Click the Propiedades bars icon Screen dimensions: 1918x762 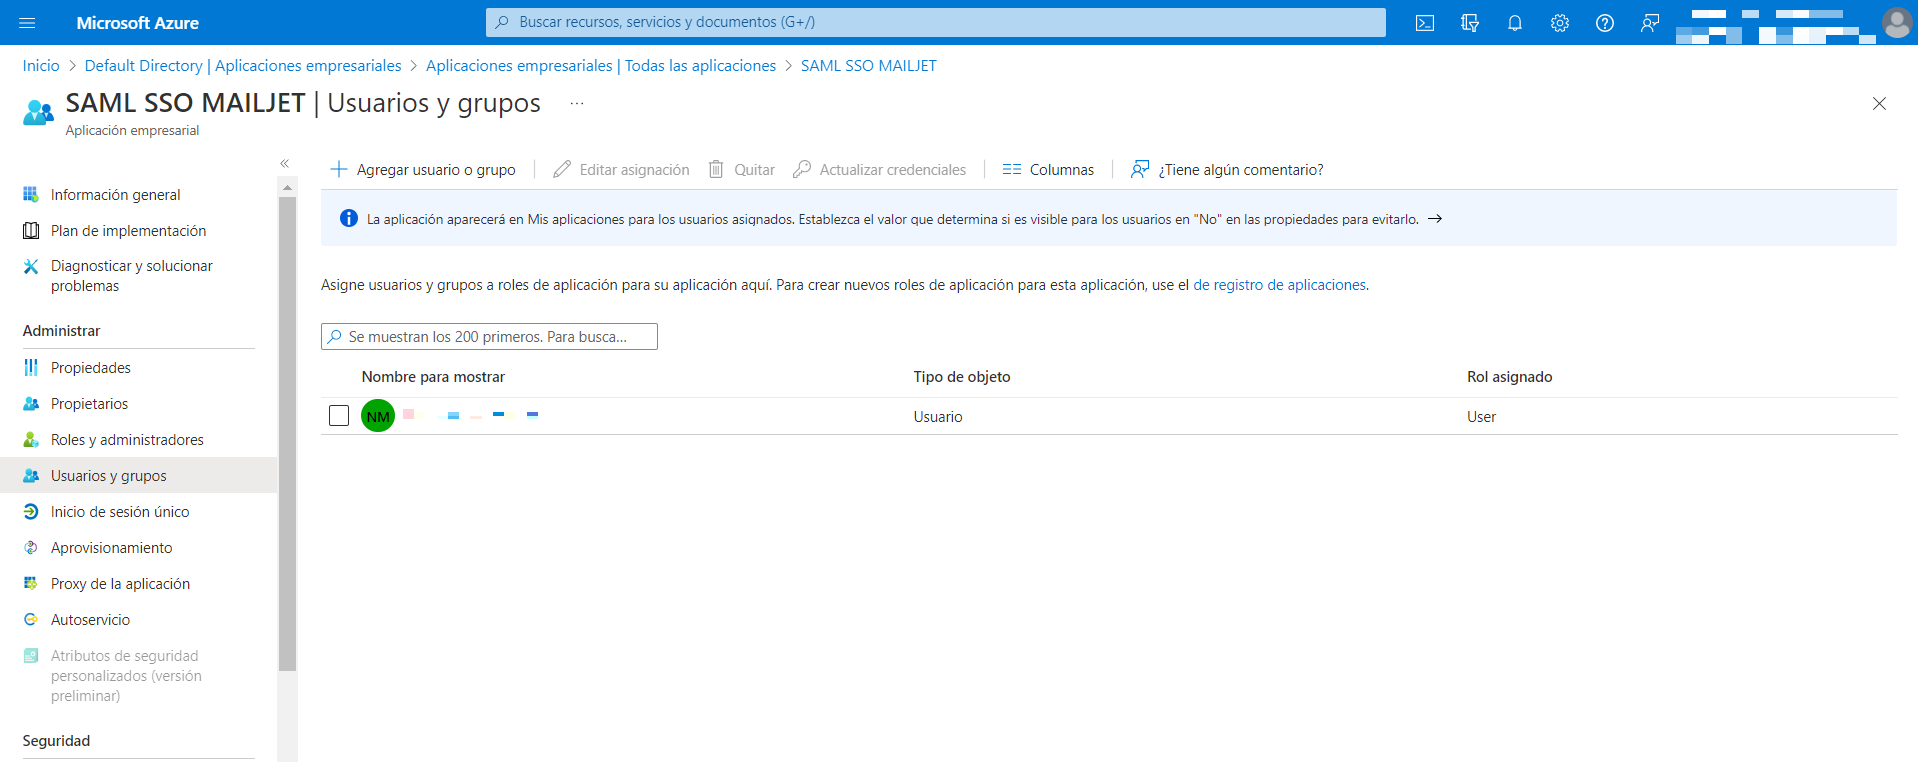tap(31, 368)
